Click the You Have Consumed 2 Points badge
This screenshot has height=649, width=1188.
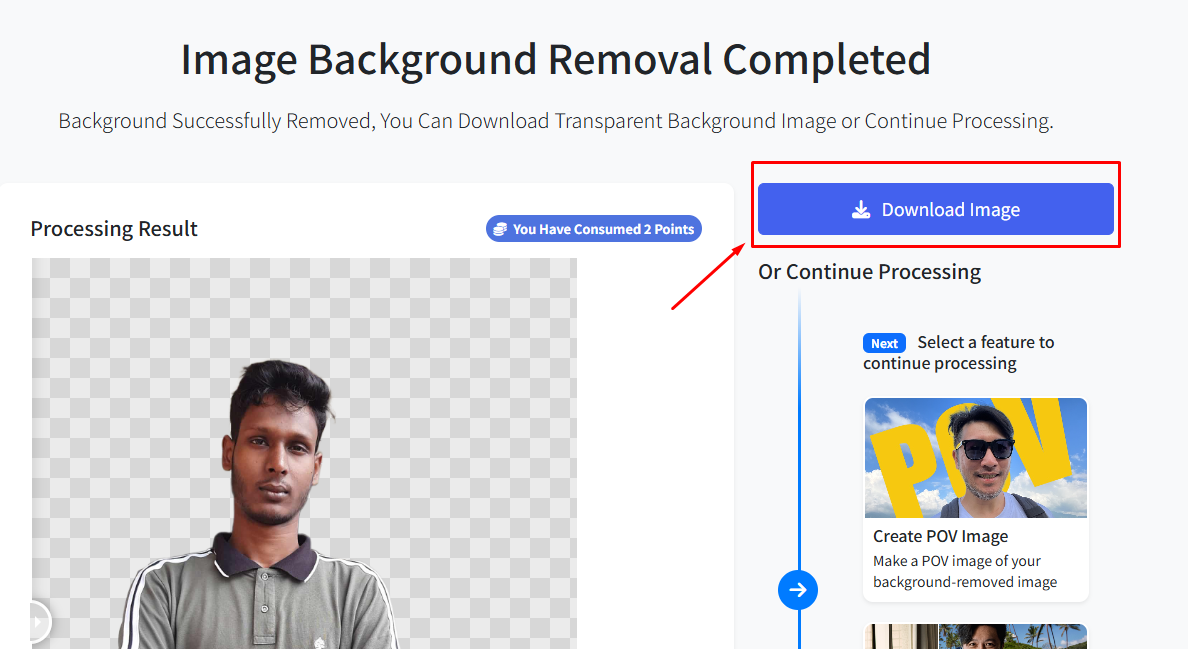coord(593,228)
